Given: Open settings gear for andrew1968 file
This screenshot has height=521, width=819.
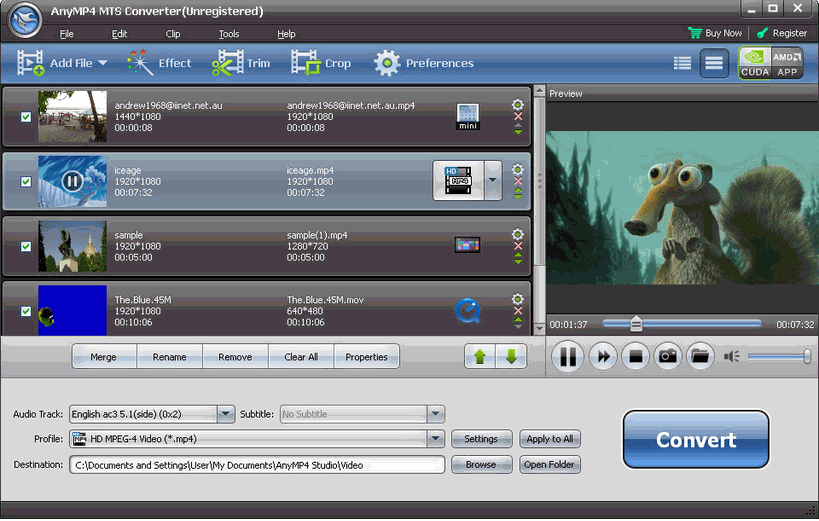Looking at the screenshot, I should (x=518, y=105).
